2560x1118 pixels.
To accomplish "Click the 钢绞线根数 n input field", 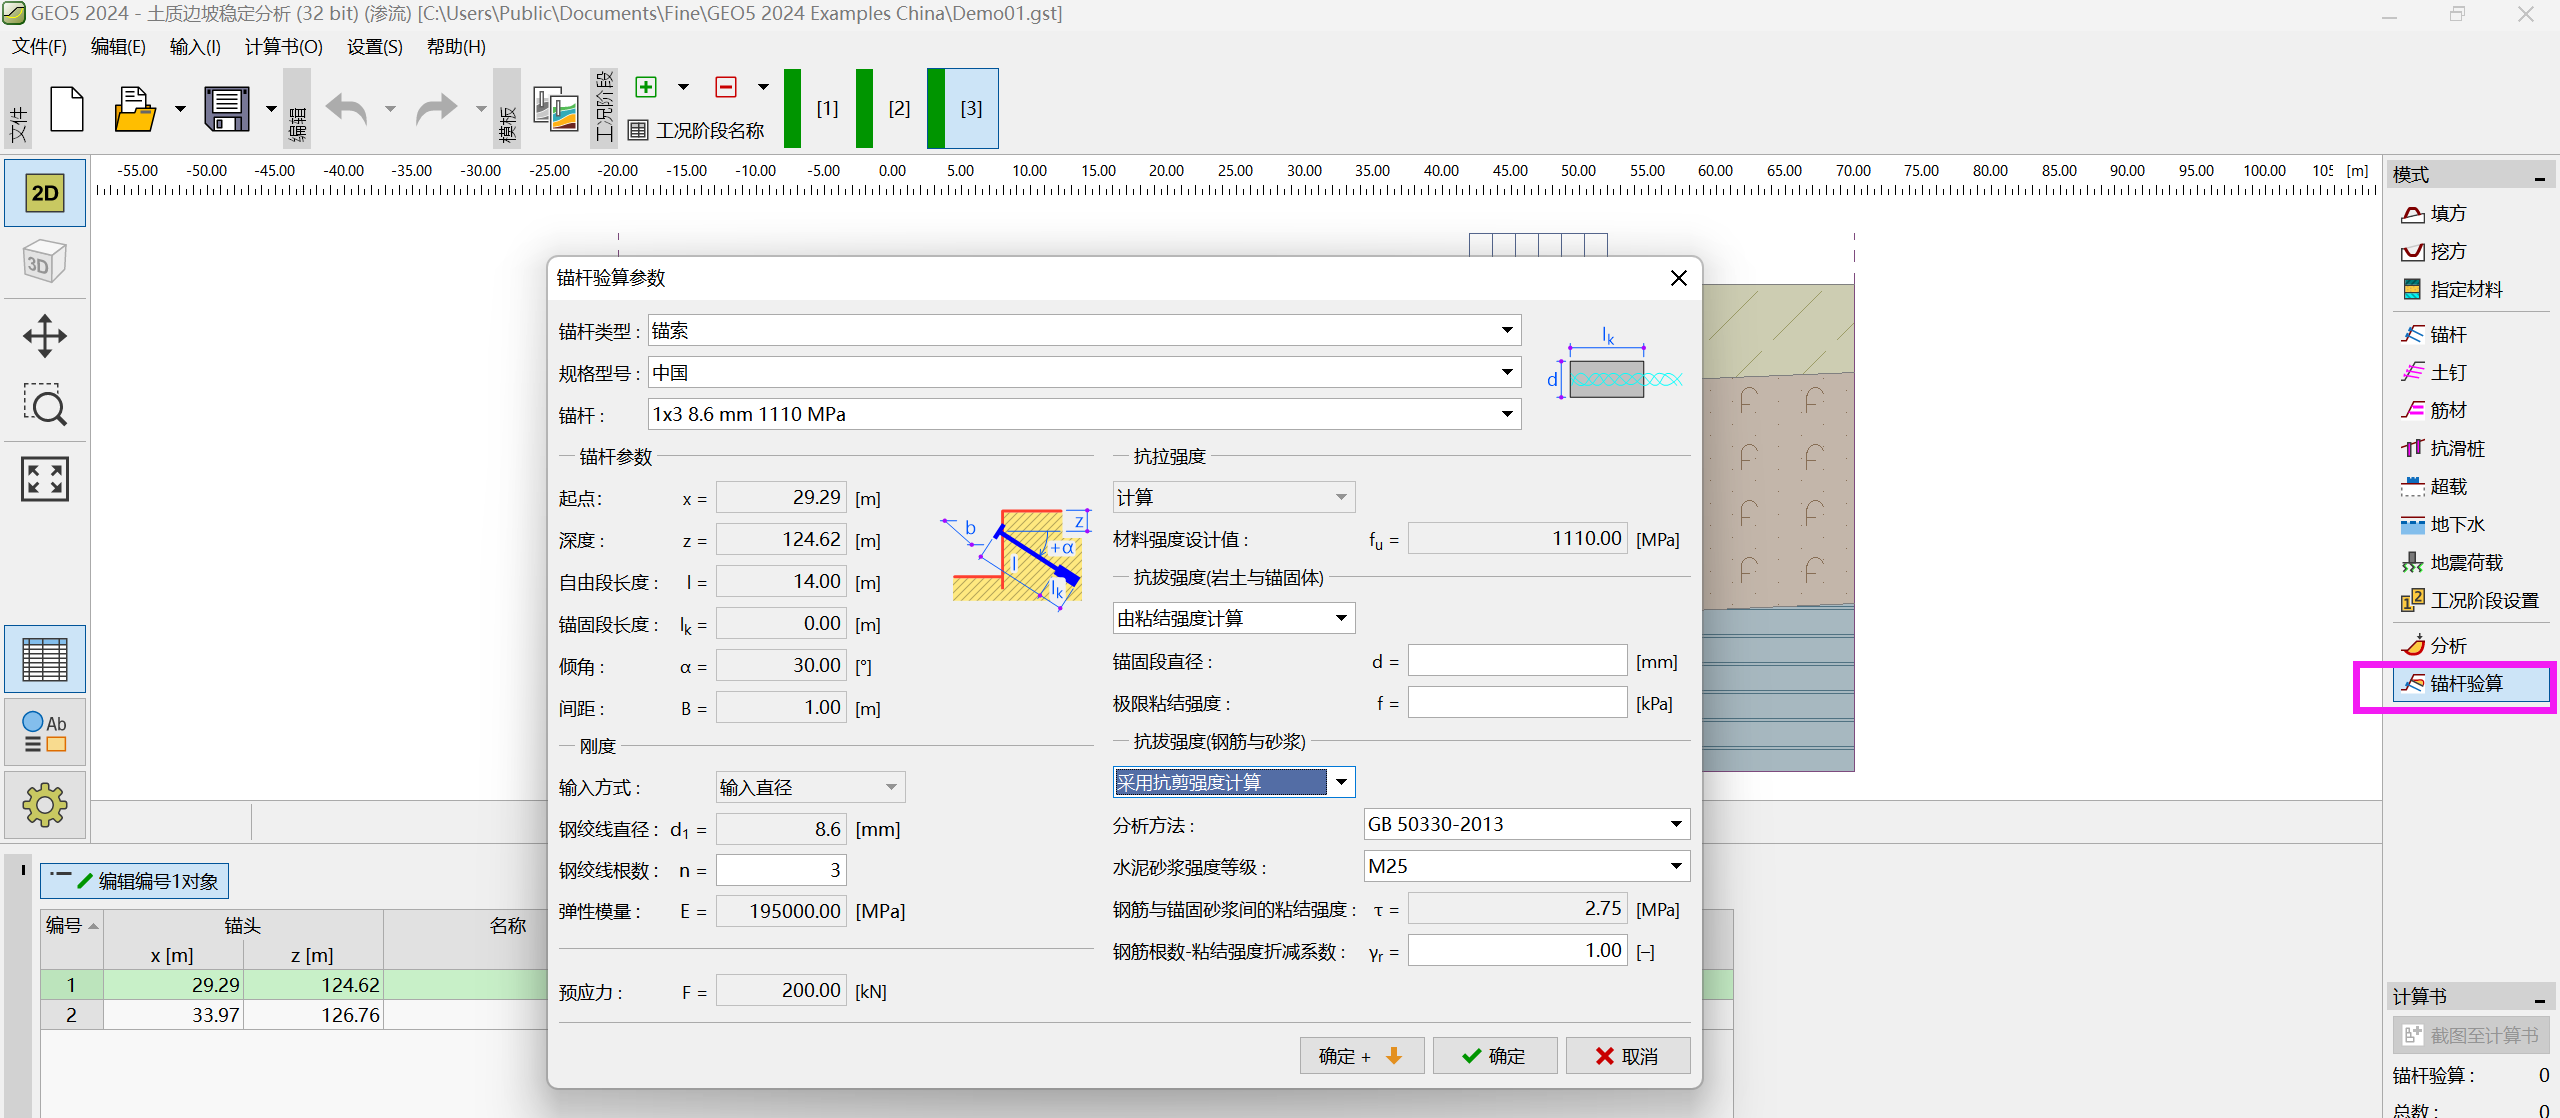I will pyautogui.click(x=781, y=870).
